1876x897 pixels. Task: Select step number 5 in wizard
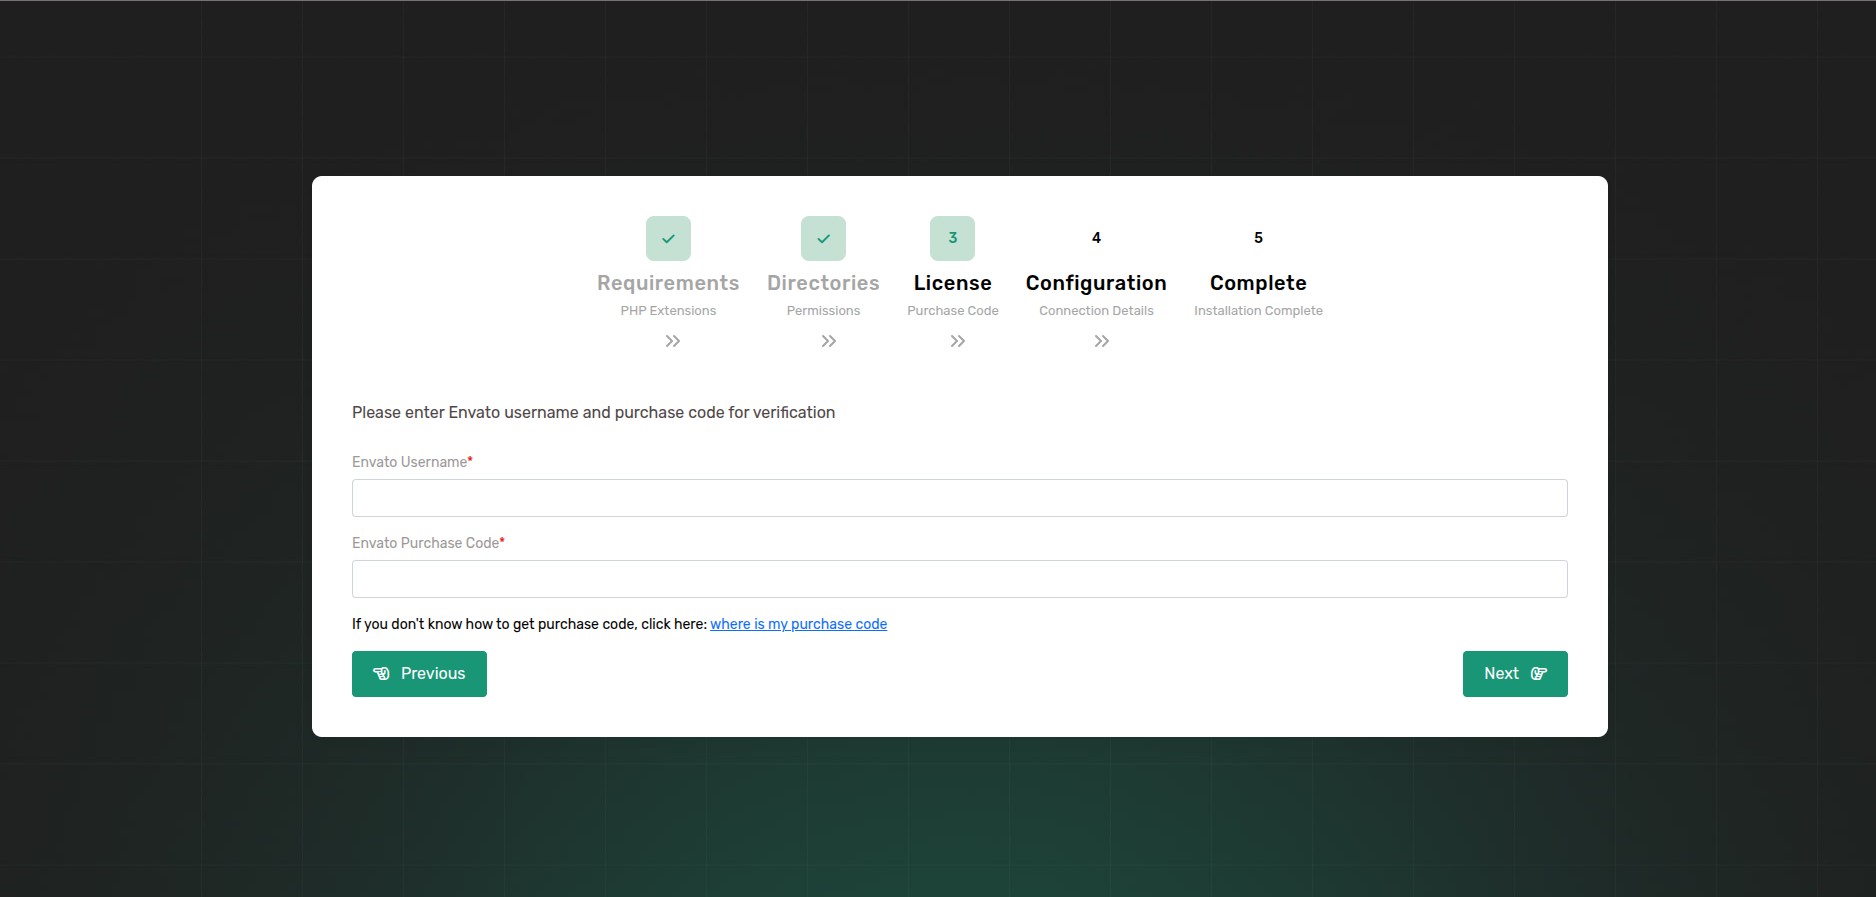point(1258,238)
